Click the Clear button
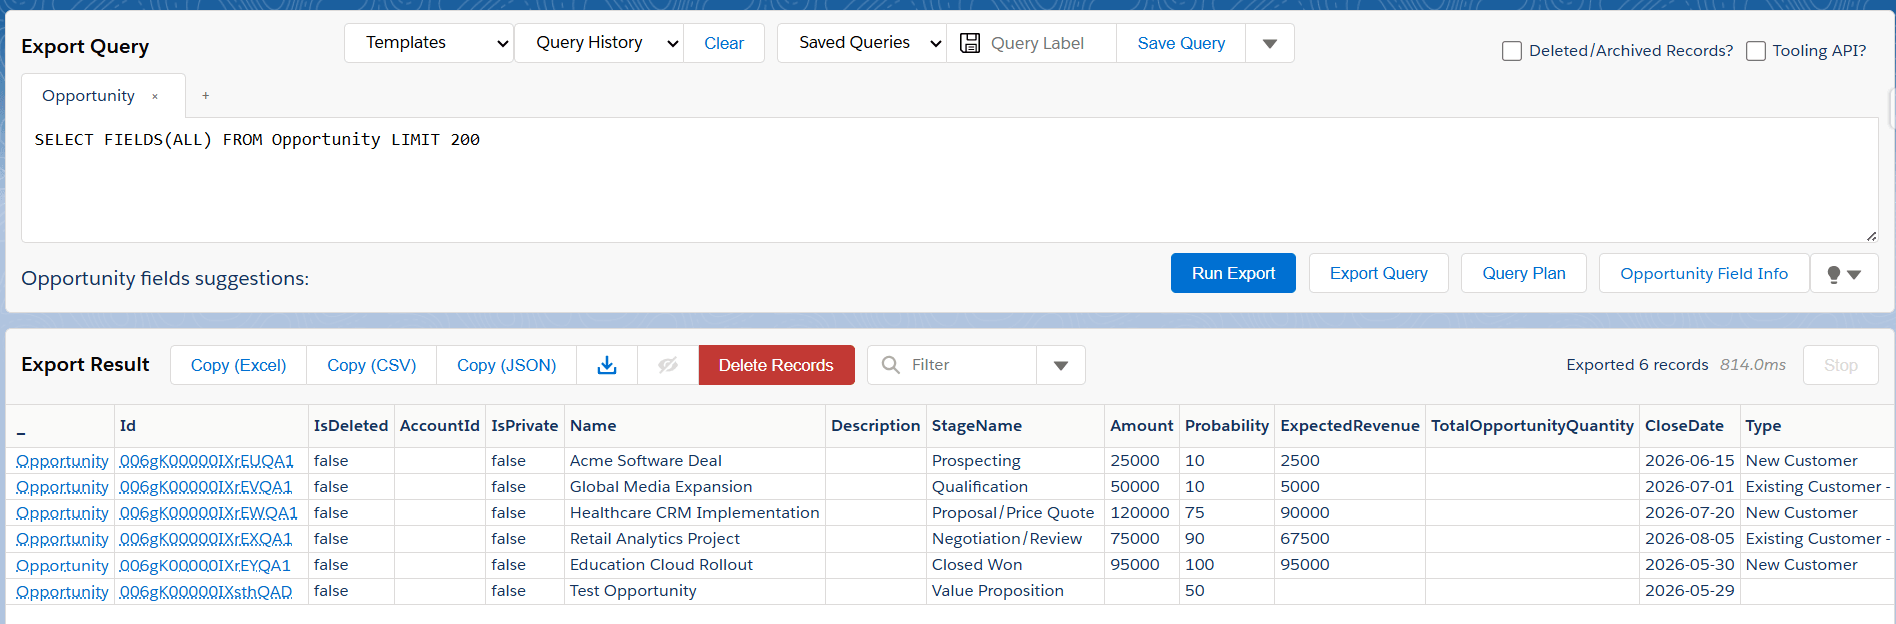This screenshot has width=1896, height=624. pyautogui.click(x=724, y=43)
